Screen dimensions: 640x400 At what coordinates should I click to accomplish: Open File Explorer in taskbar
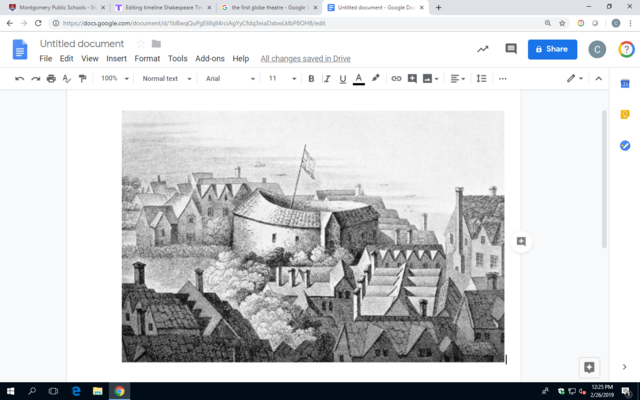pyautogui.click(x=98, y=391)
